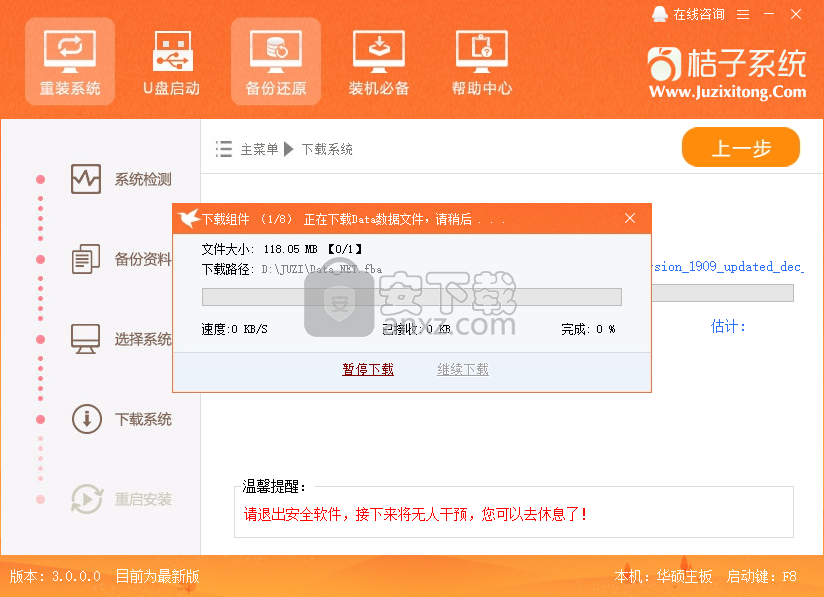Click the 下载系统 breadcrumb text
The height and width of the screenshot is (597, 824).
point(327,150)
